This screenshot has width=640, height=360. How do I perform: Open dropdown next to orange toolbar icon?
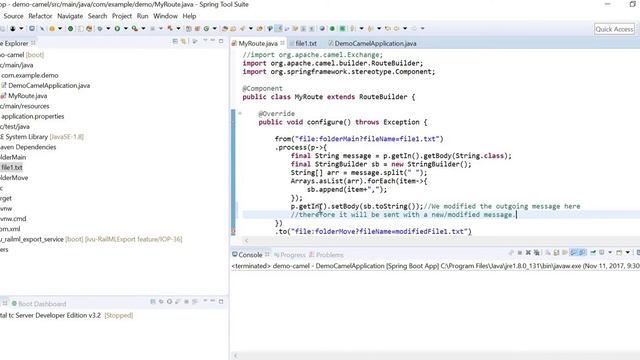[x=60, y=29]
